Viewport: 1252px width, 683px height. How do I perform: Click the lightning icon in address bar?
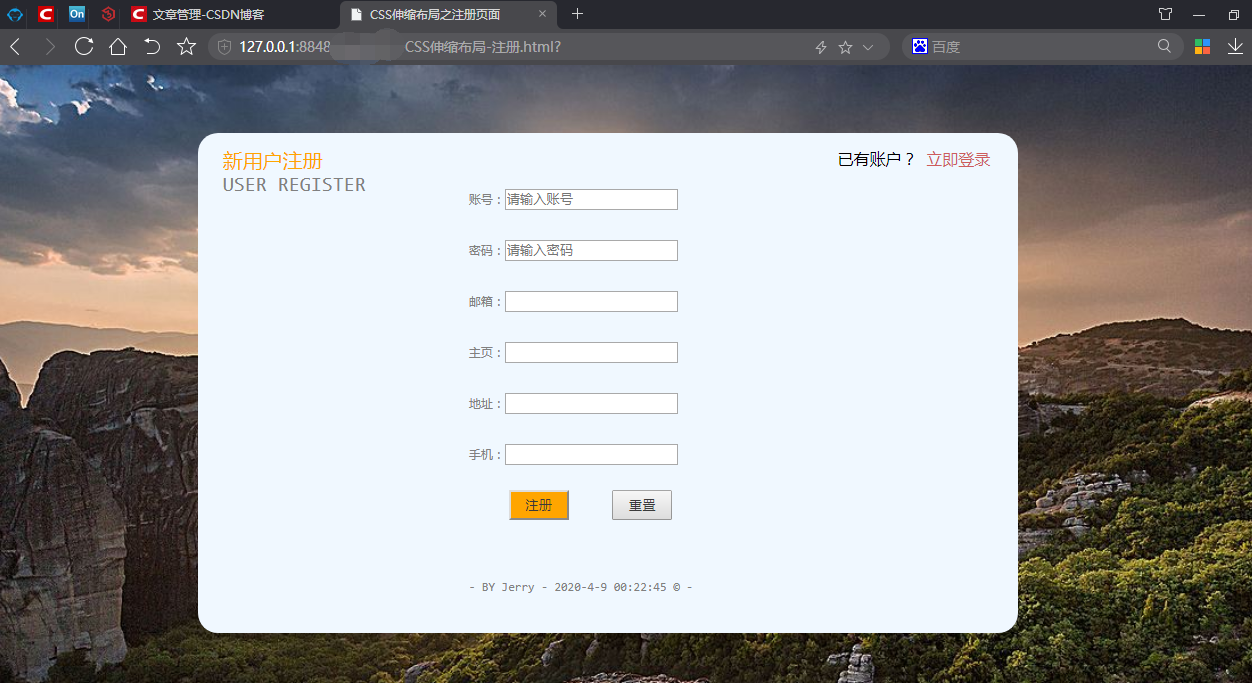click(x=820, y=46)
